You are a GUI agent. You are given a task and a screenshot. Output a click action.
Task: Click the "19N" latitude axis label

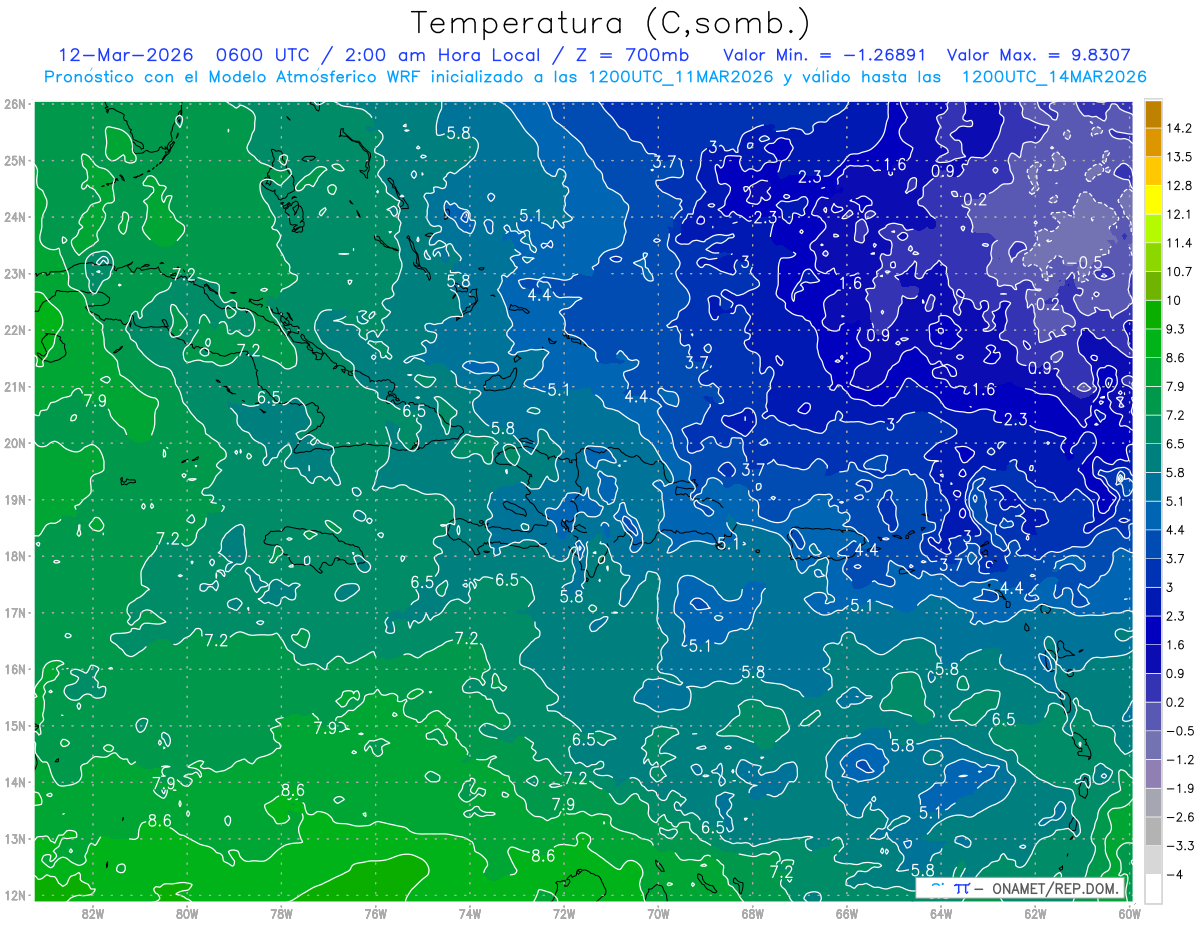coord(15,499)
